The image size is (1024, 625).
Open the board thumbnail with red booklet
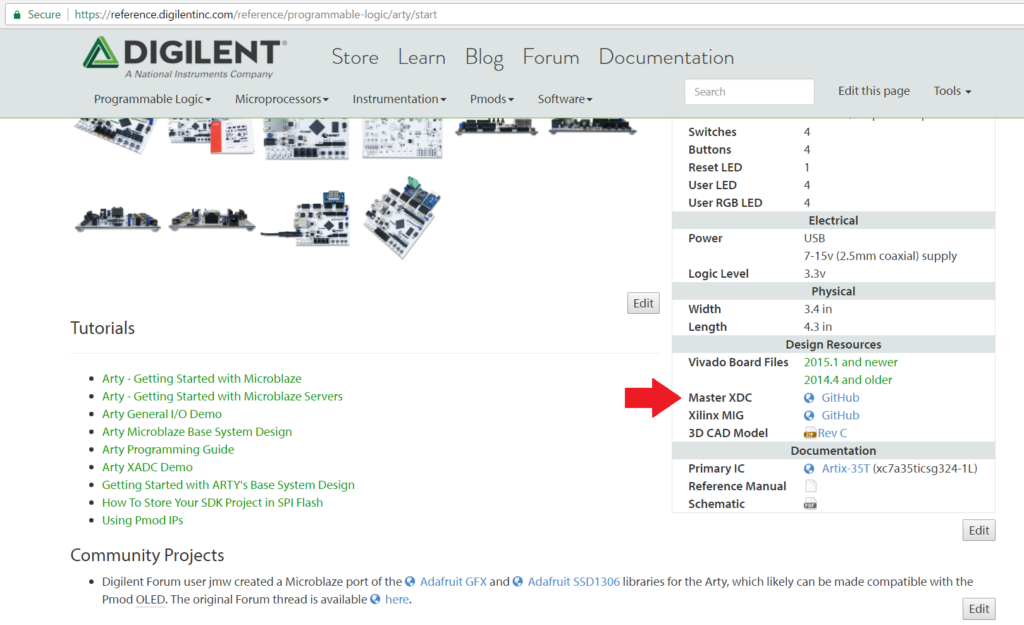pyautogui.click(x=211, y=136)
